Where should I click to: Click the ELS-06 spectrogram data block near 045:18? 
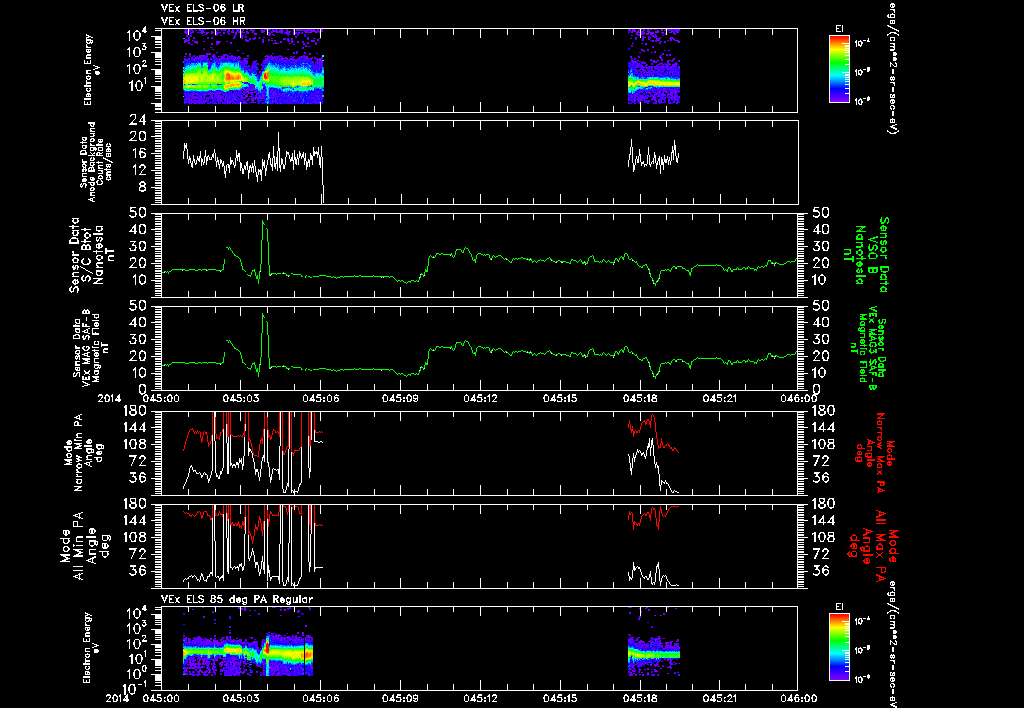(x=654, y=67)
